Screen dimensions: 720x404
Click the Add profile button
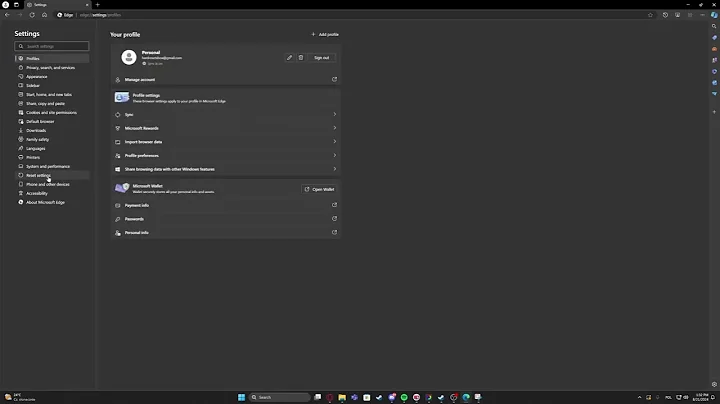325,34
